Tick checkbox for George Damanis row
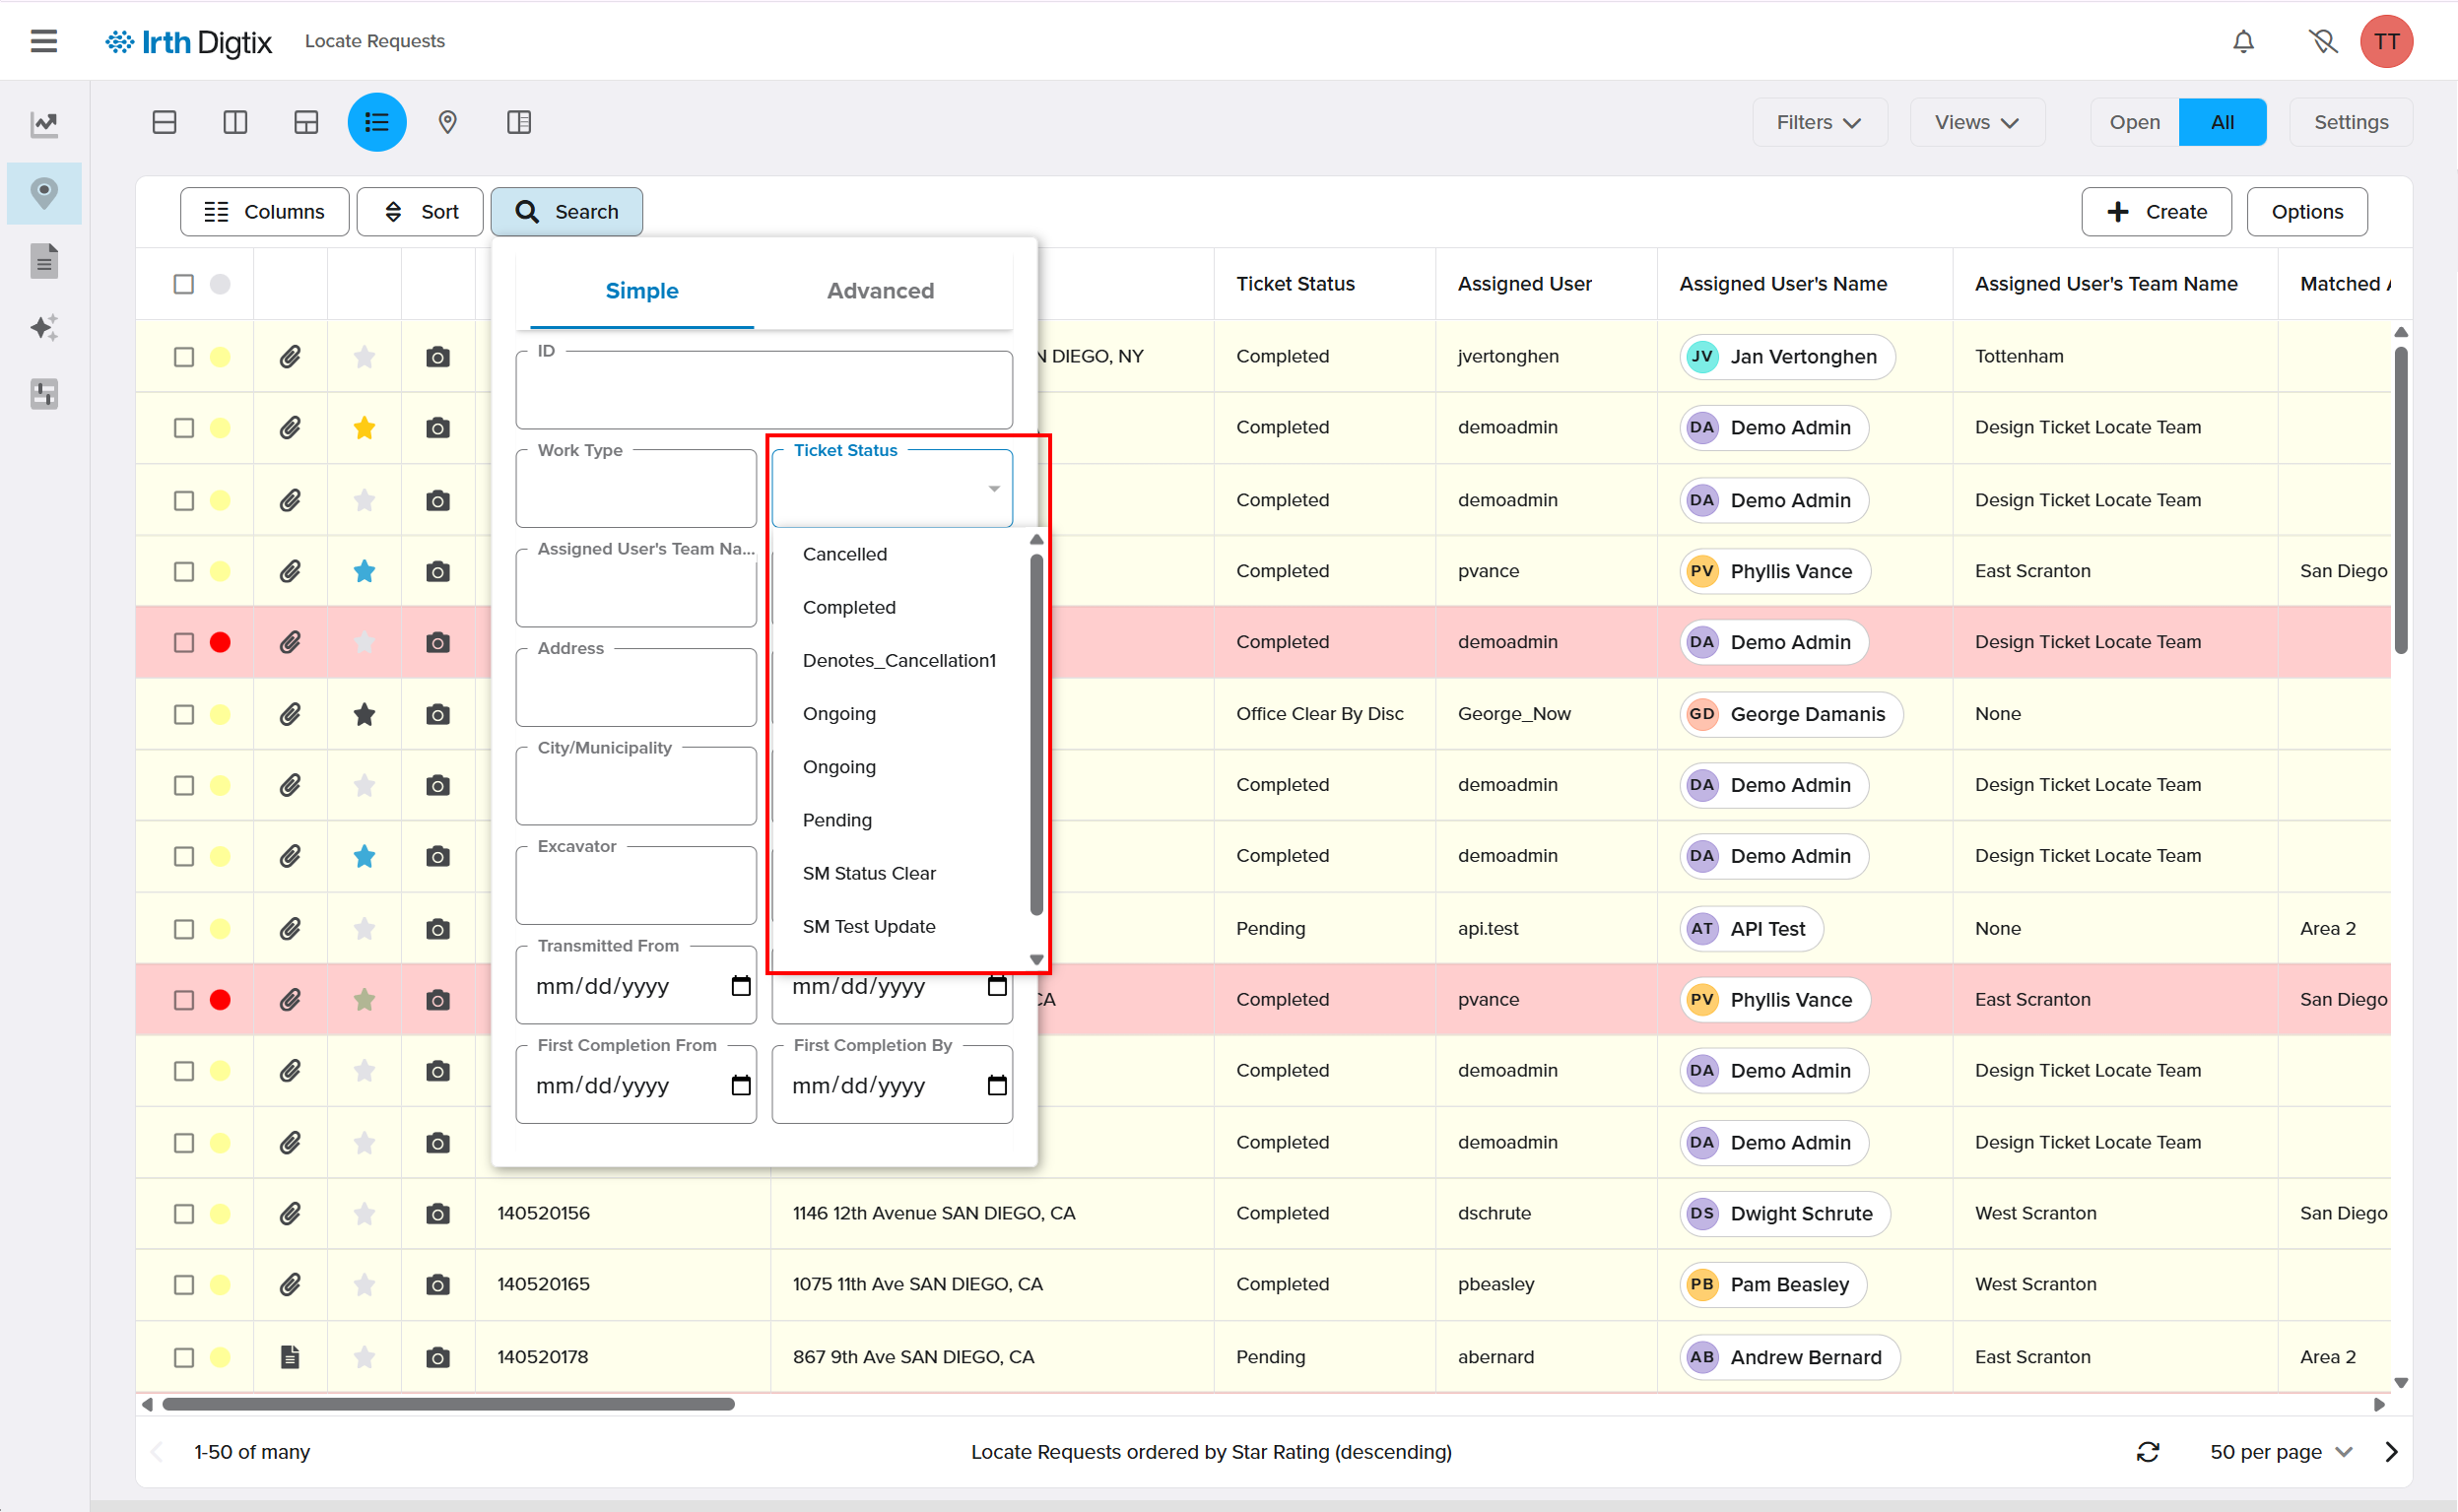 tap(183, 714)
